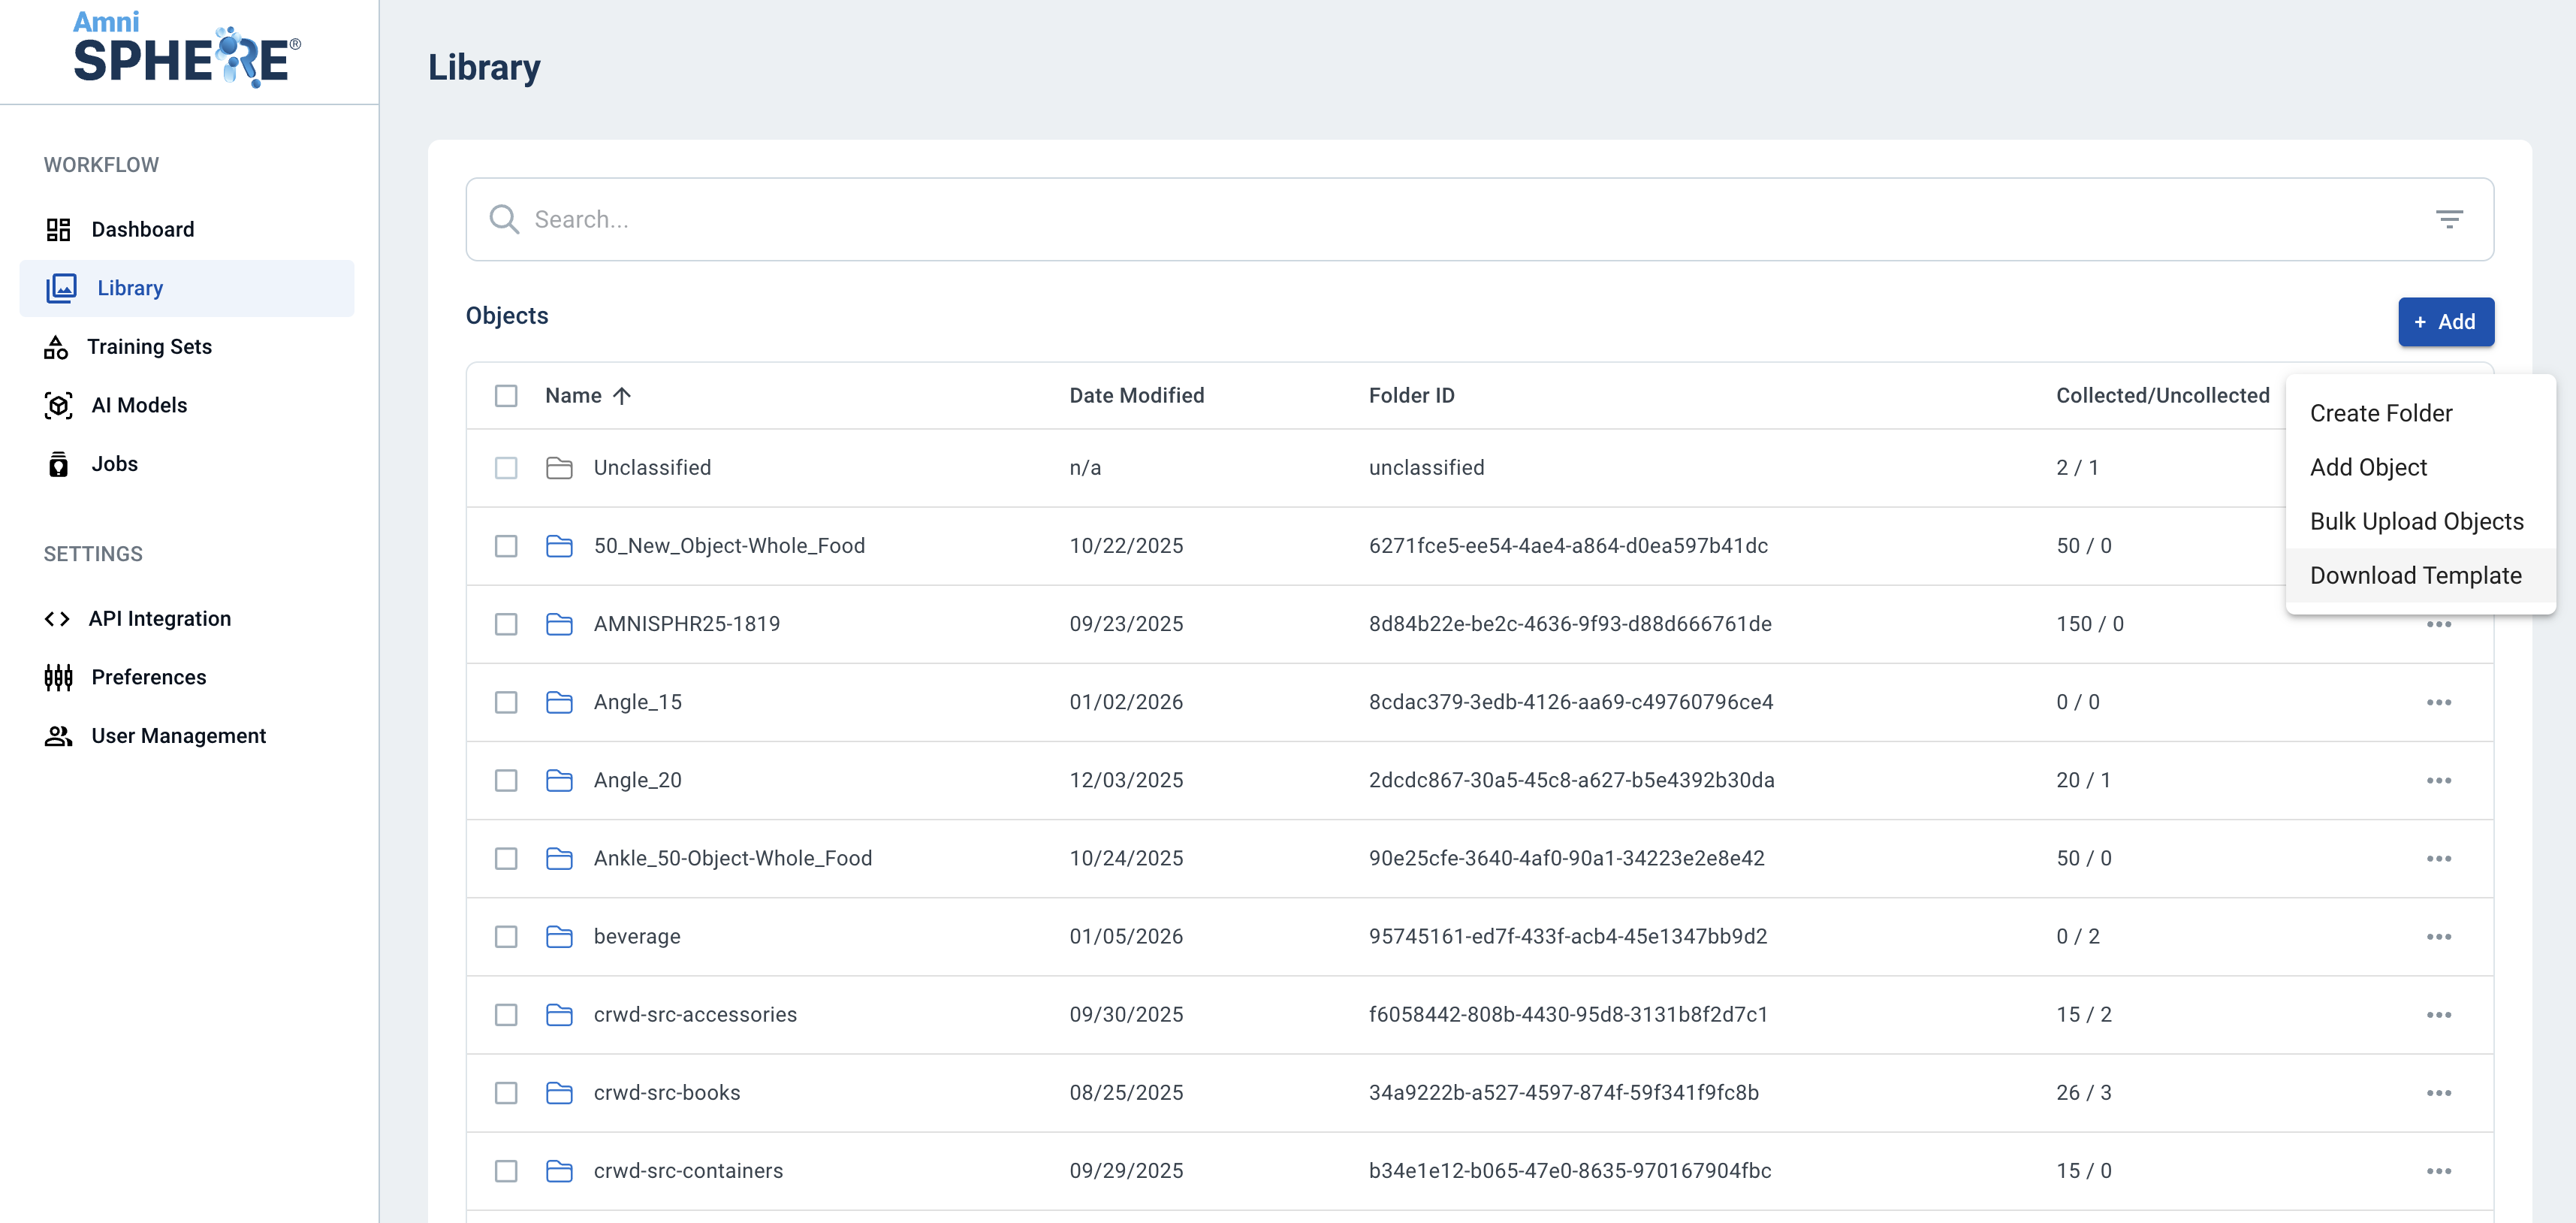Viewport: 2576px width, 1223px height.
Task: Open Training Sets via its shapes icon
Action: (56, 347)
